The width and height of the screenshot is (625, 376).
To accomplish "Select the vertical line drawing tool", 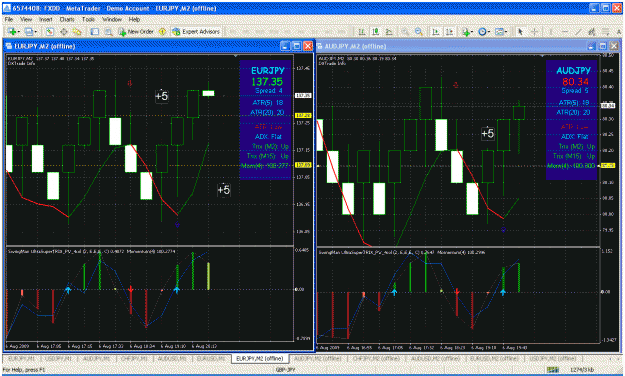I will point(551,31).
